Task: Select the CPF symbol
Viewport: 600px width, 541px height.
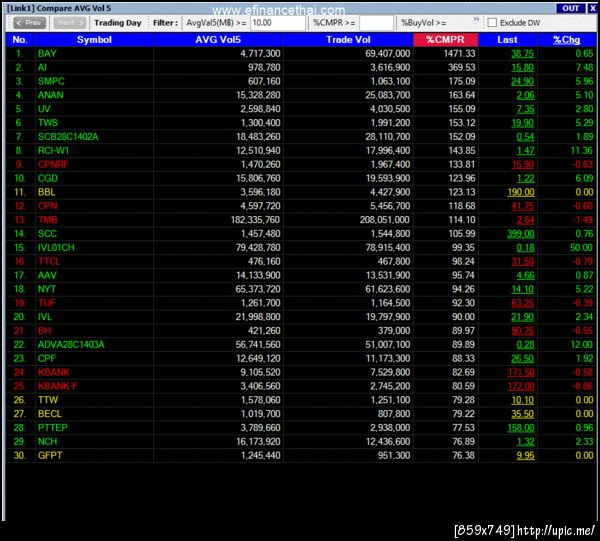Action: click(47, 358)
